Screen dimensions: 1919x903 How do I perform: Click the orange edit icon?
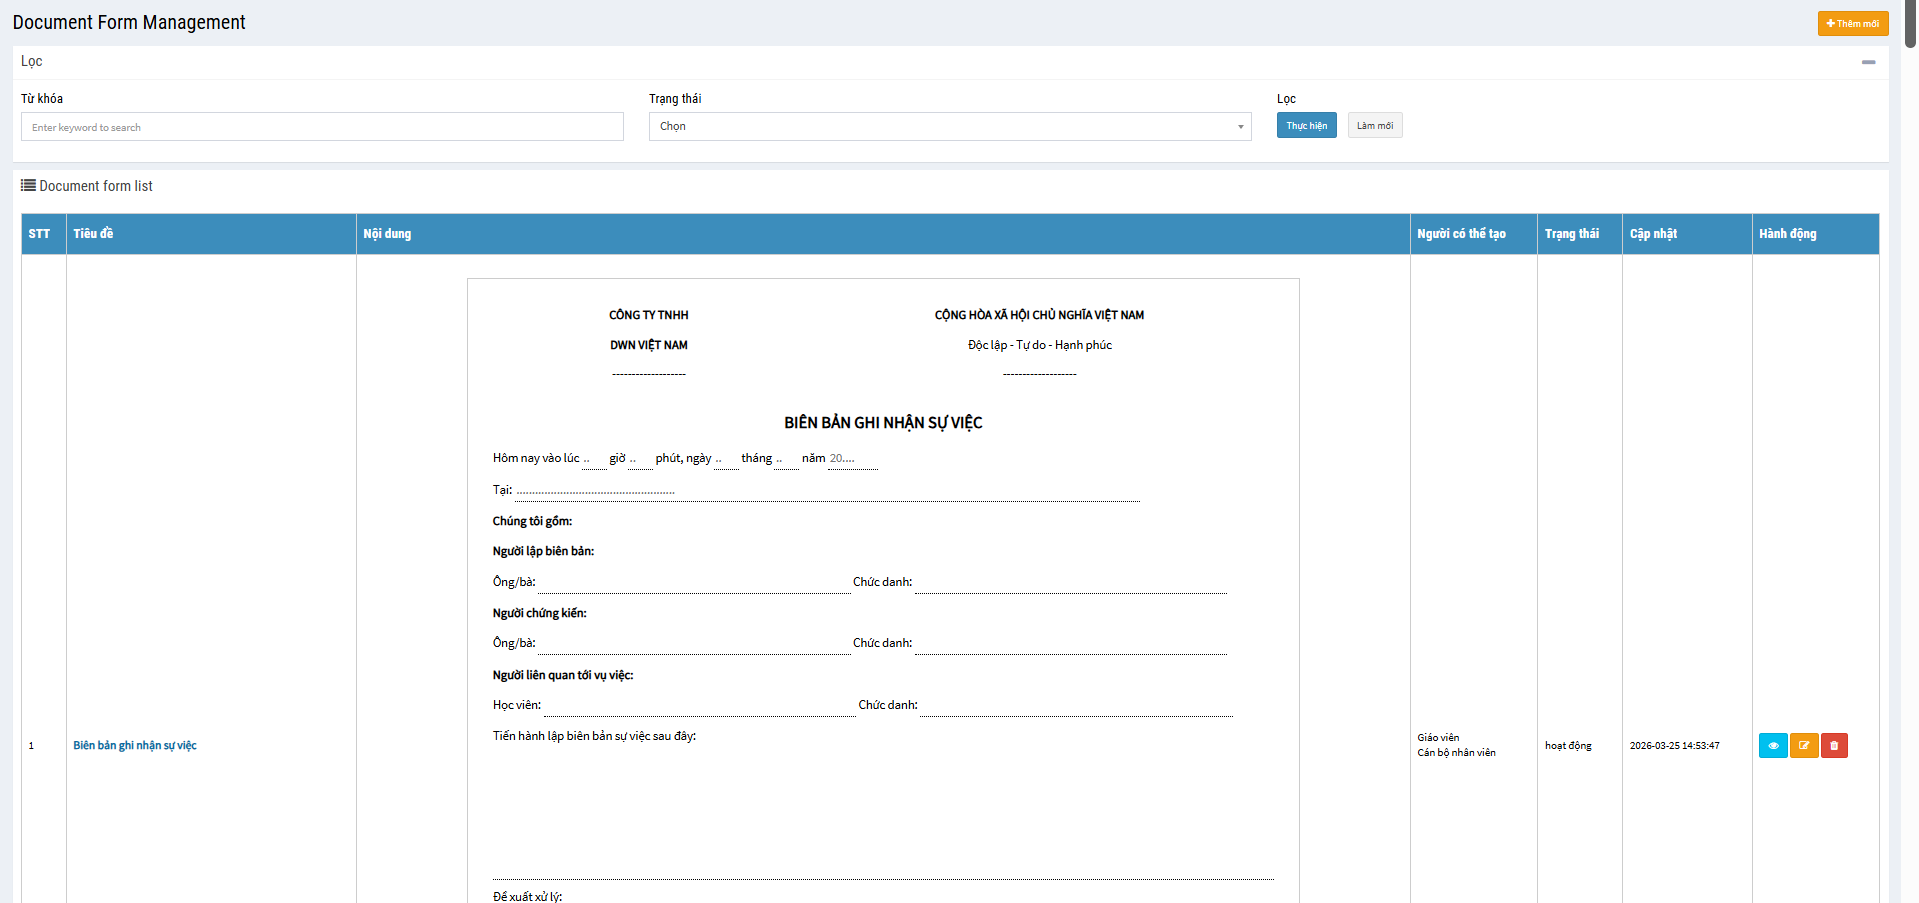(1804, 746)
